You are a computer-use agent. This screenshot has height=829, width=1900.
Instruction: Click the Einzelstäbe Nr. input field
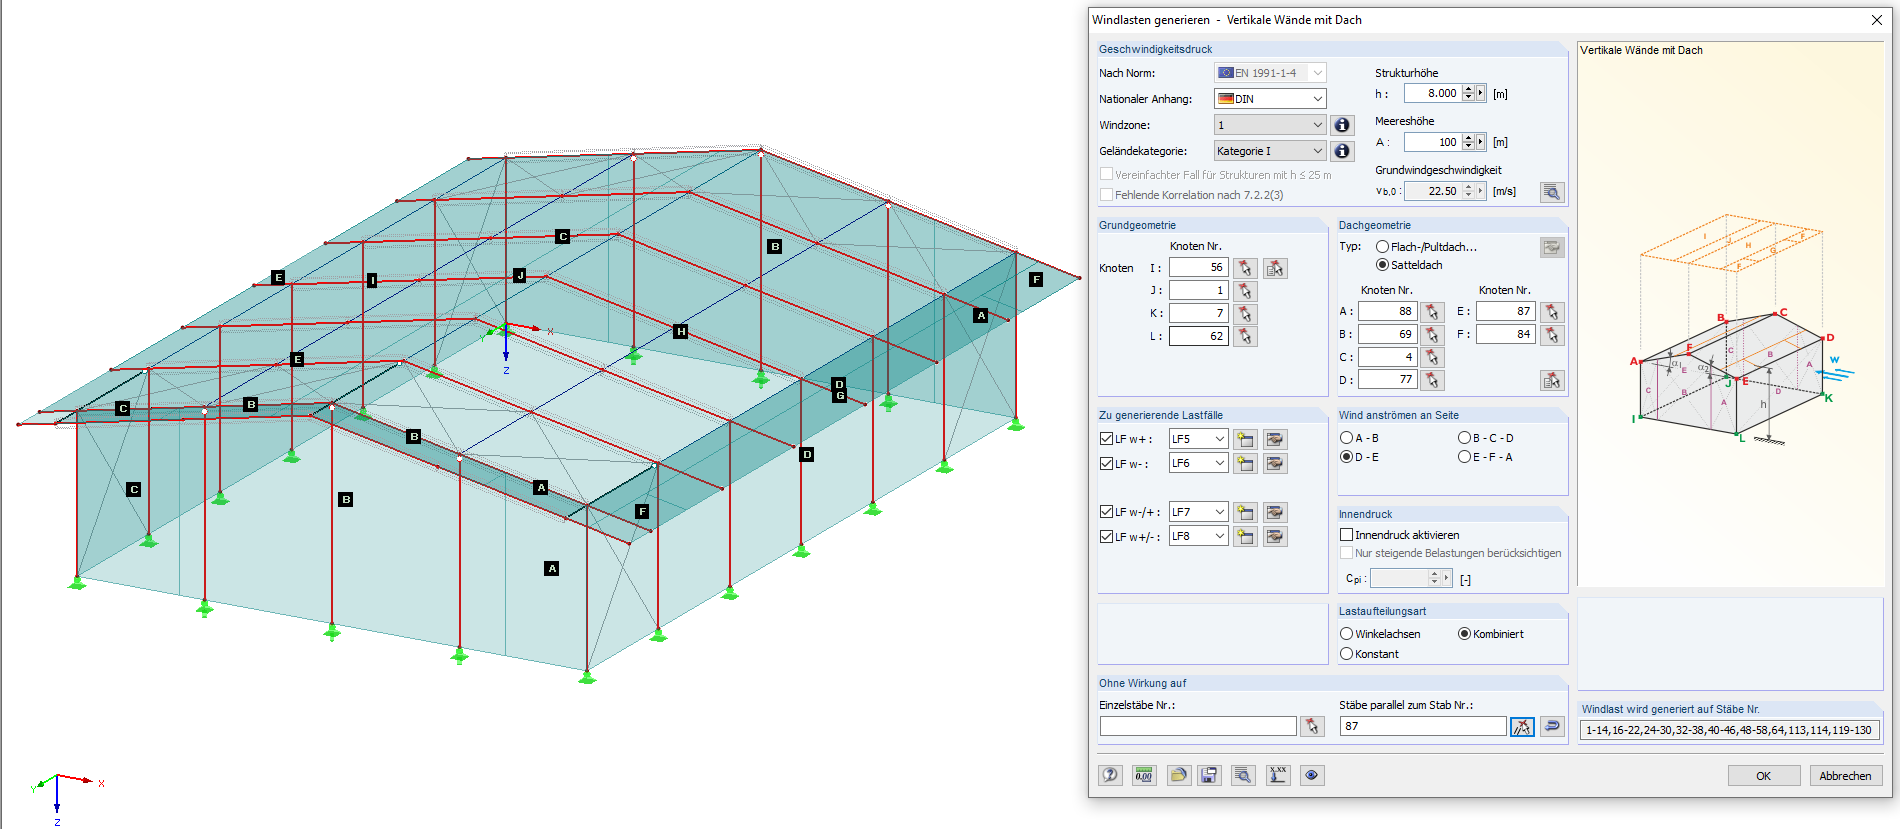coord(1198,726)
